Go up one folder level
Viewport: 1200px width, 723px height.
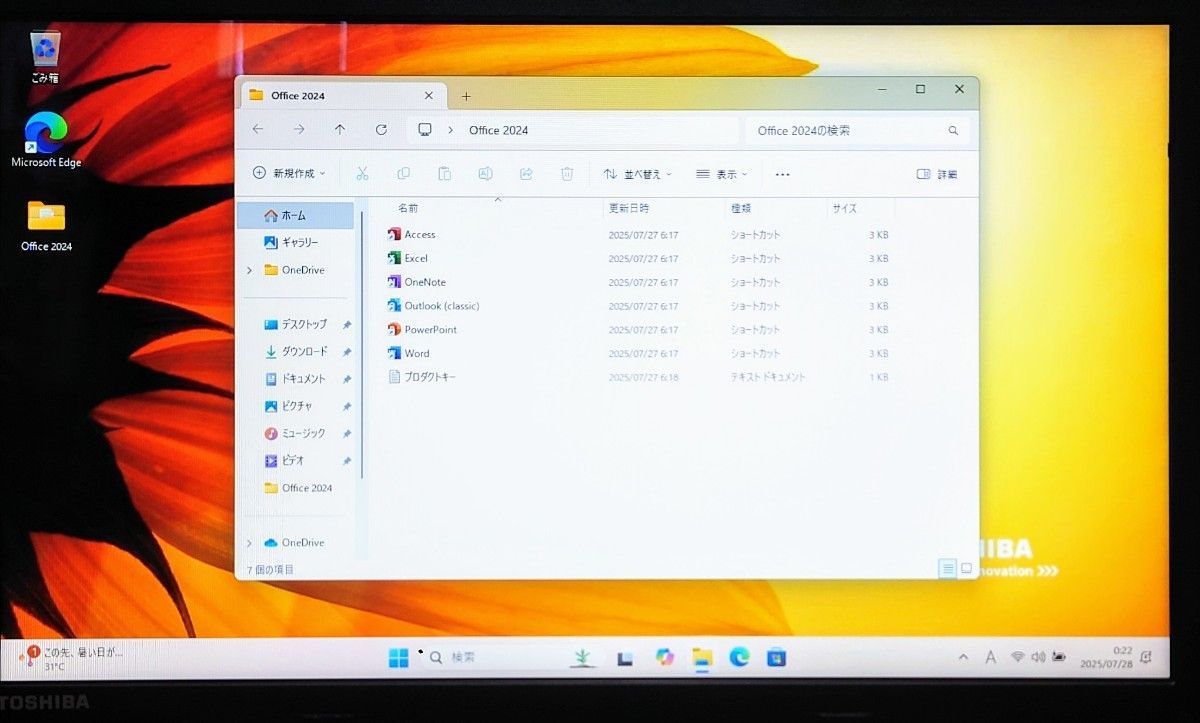[x=340, y=130]
